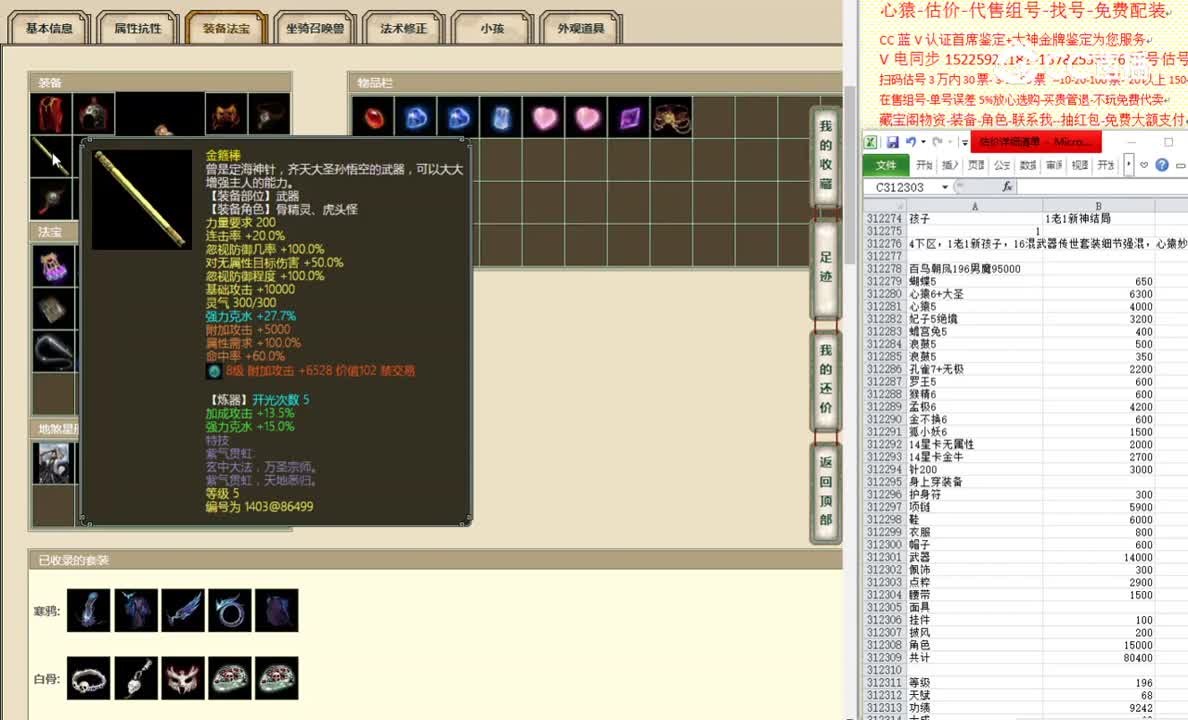Click the Excel insert function fx button

tap(1007, 186)
